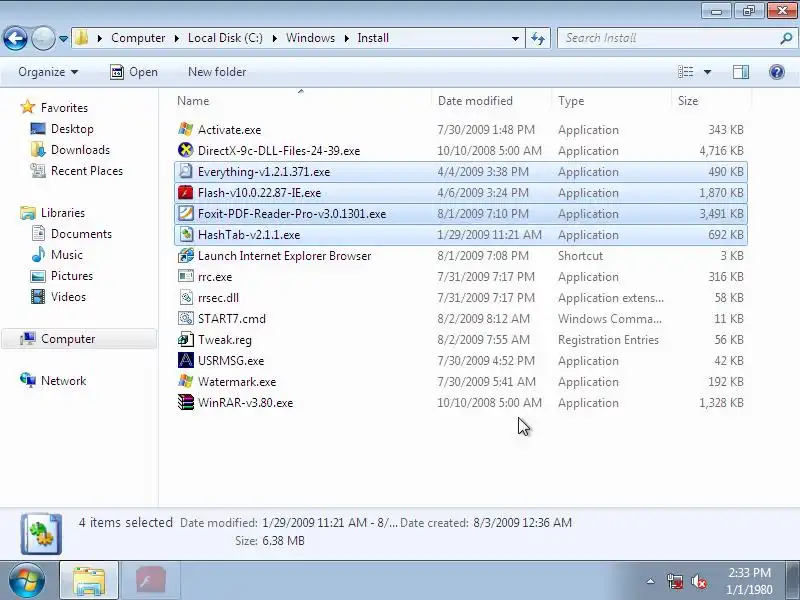Click the New folder button
The image size is (800, 600).
pos(217,72)
